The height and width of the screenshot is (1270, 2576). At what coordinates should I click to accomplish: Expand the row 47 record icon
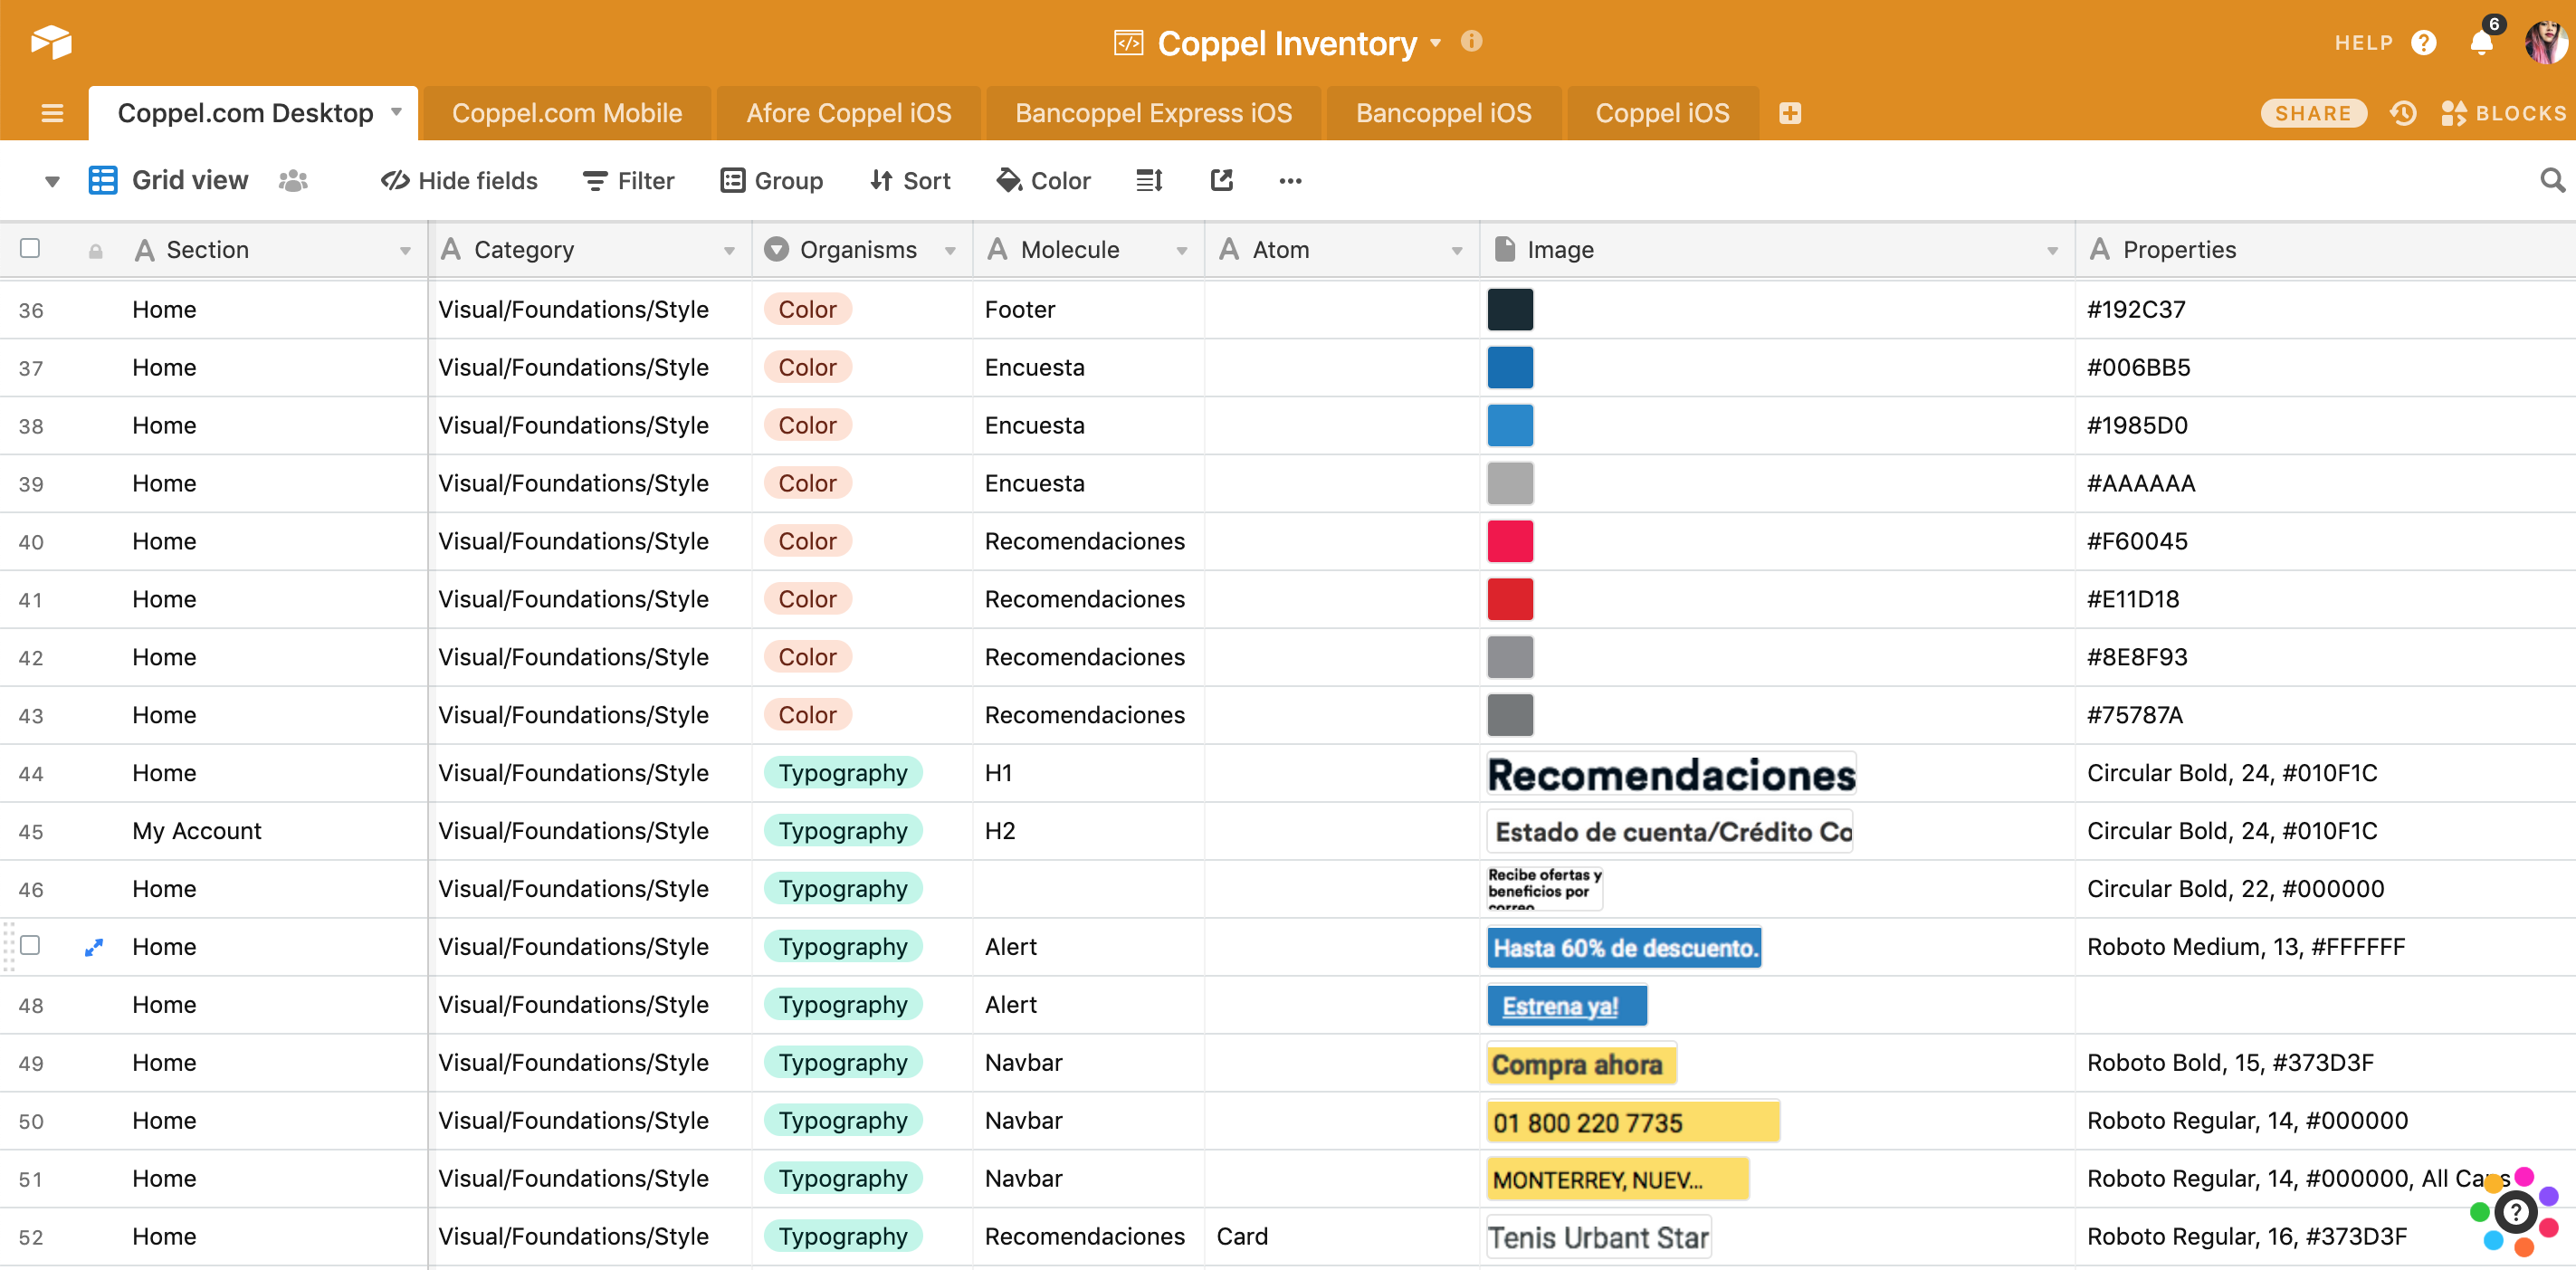click(x=94, y=947)
